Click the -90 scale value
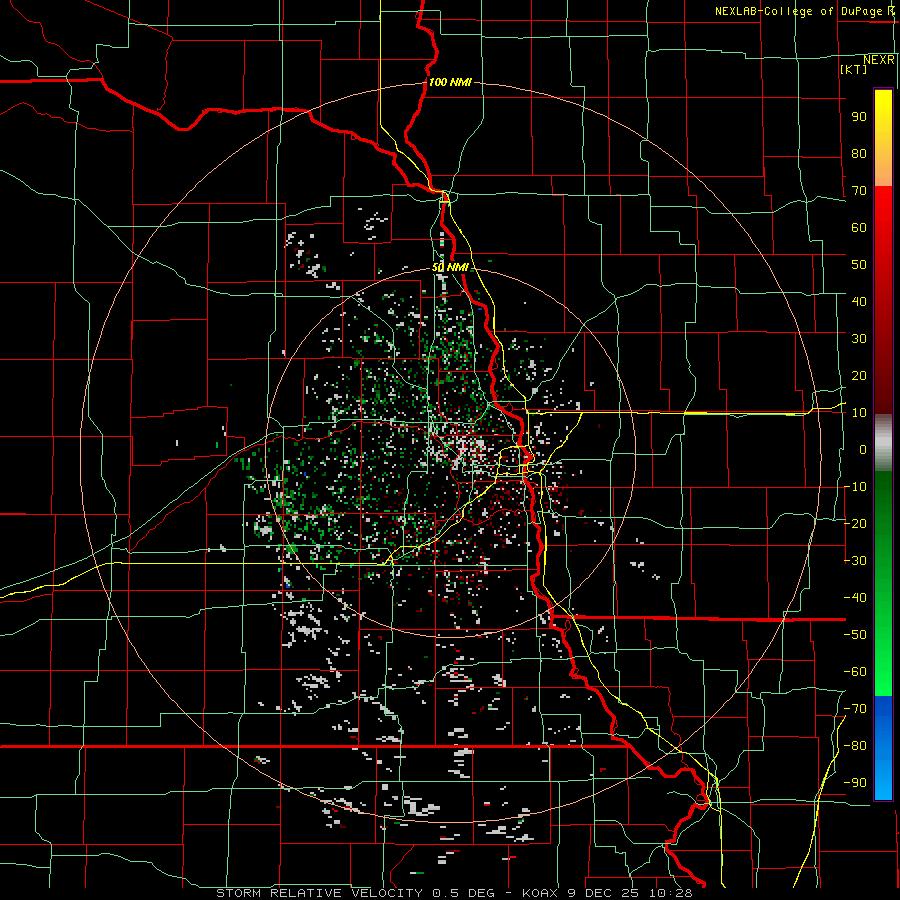This screenshot has width=900, height=900. pos(855,783)
